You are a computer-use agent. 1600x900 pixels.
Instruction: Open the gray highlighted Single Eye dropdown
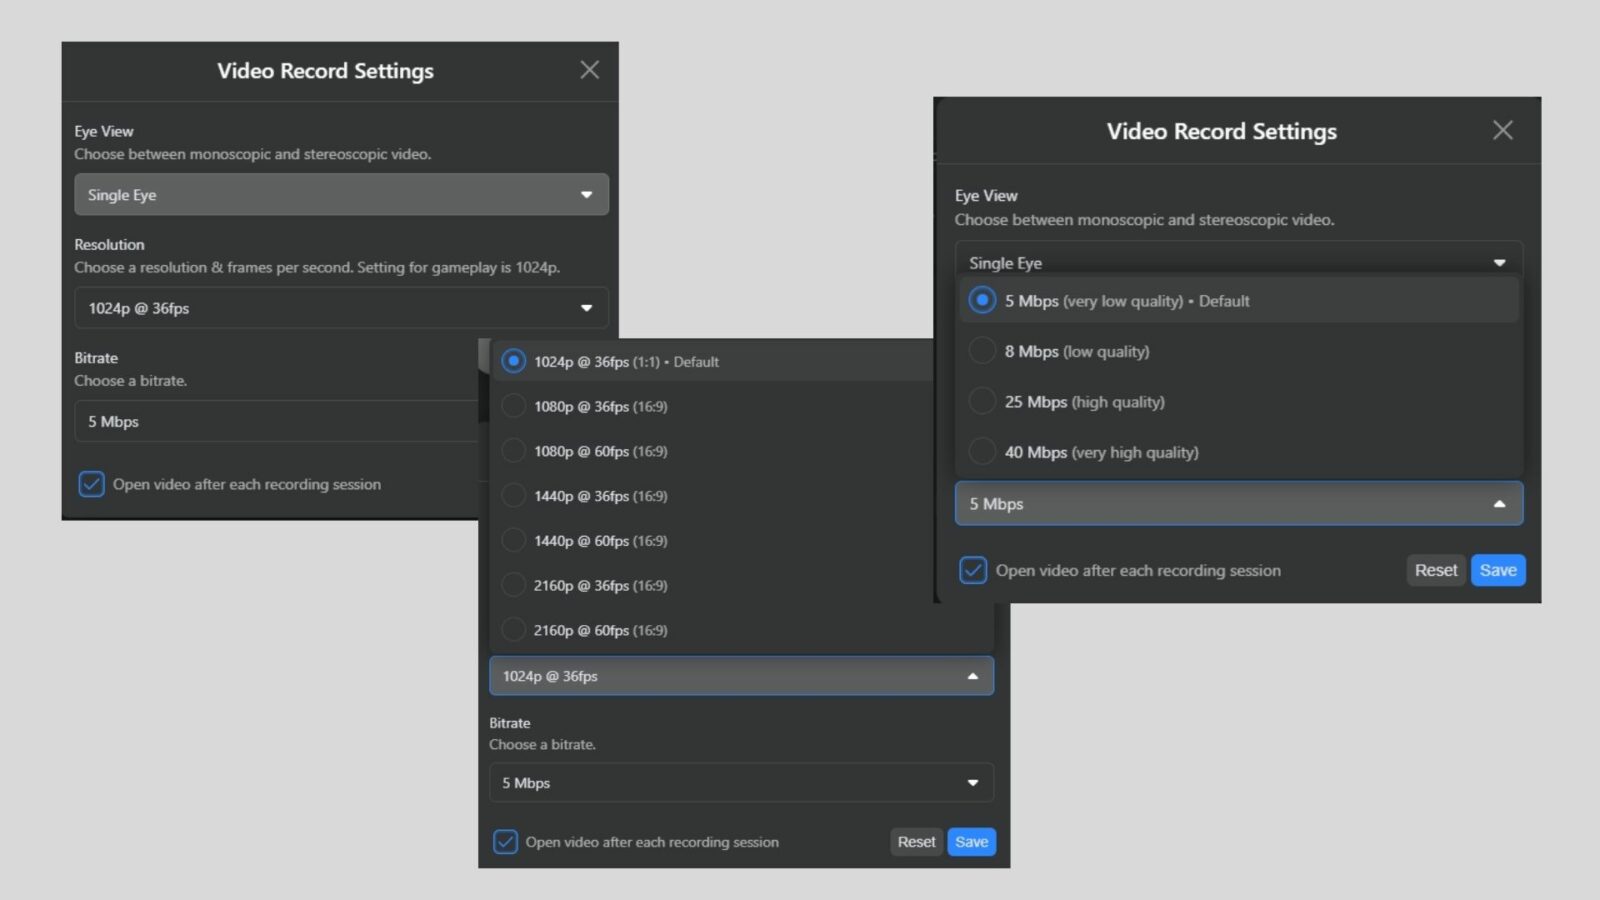341,195
